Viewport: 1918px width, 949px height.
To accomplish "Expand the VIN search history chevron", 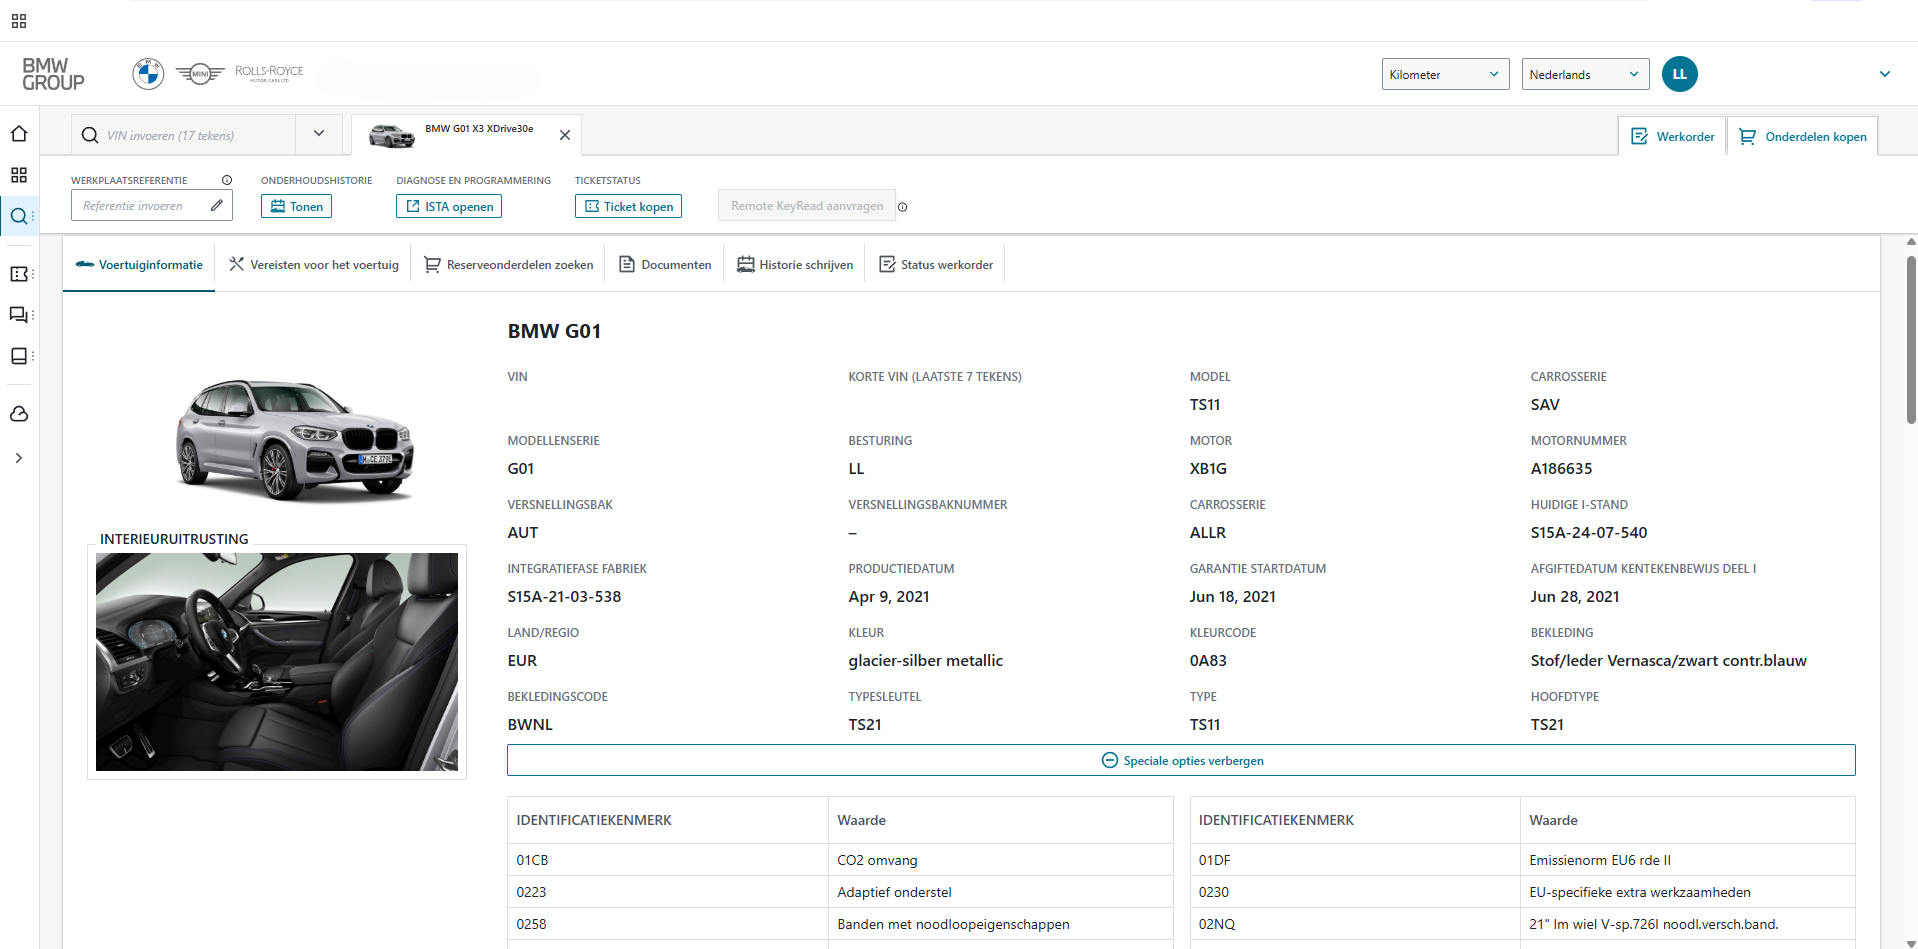I will tap(319, 133).
